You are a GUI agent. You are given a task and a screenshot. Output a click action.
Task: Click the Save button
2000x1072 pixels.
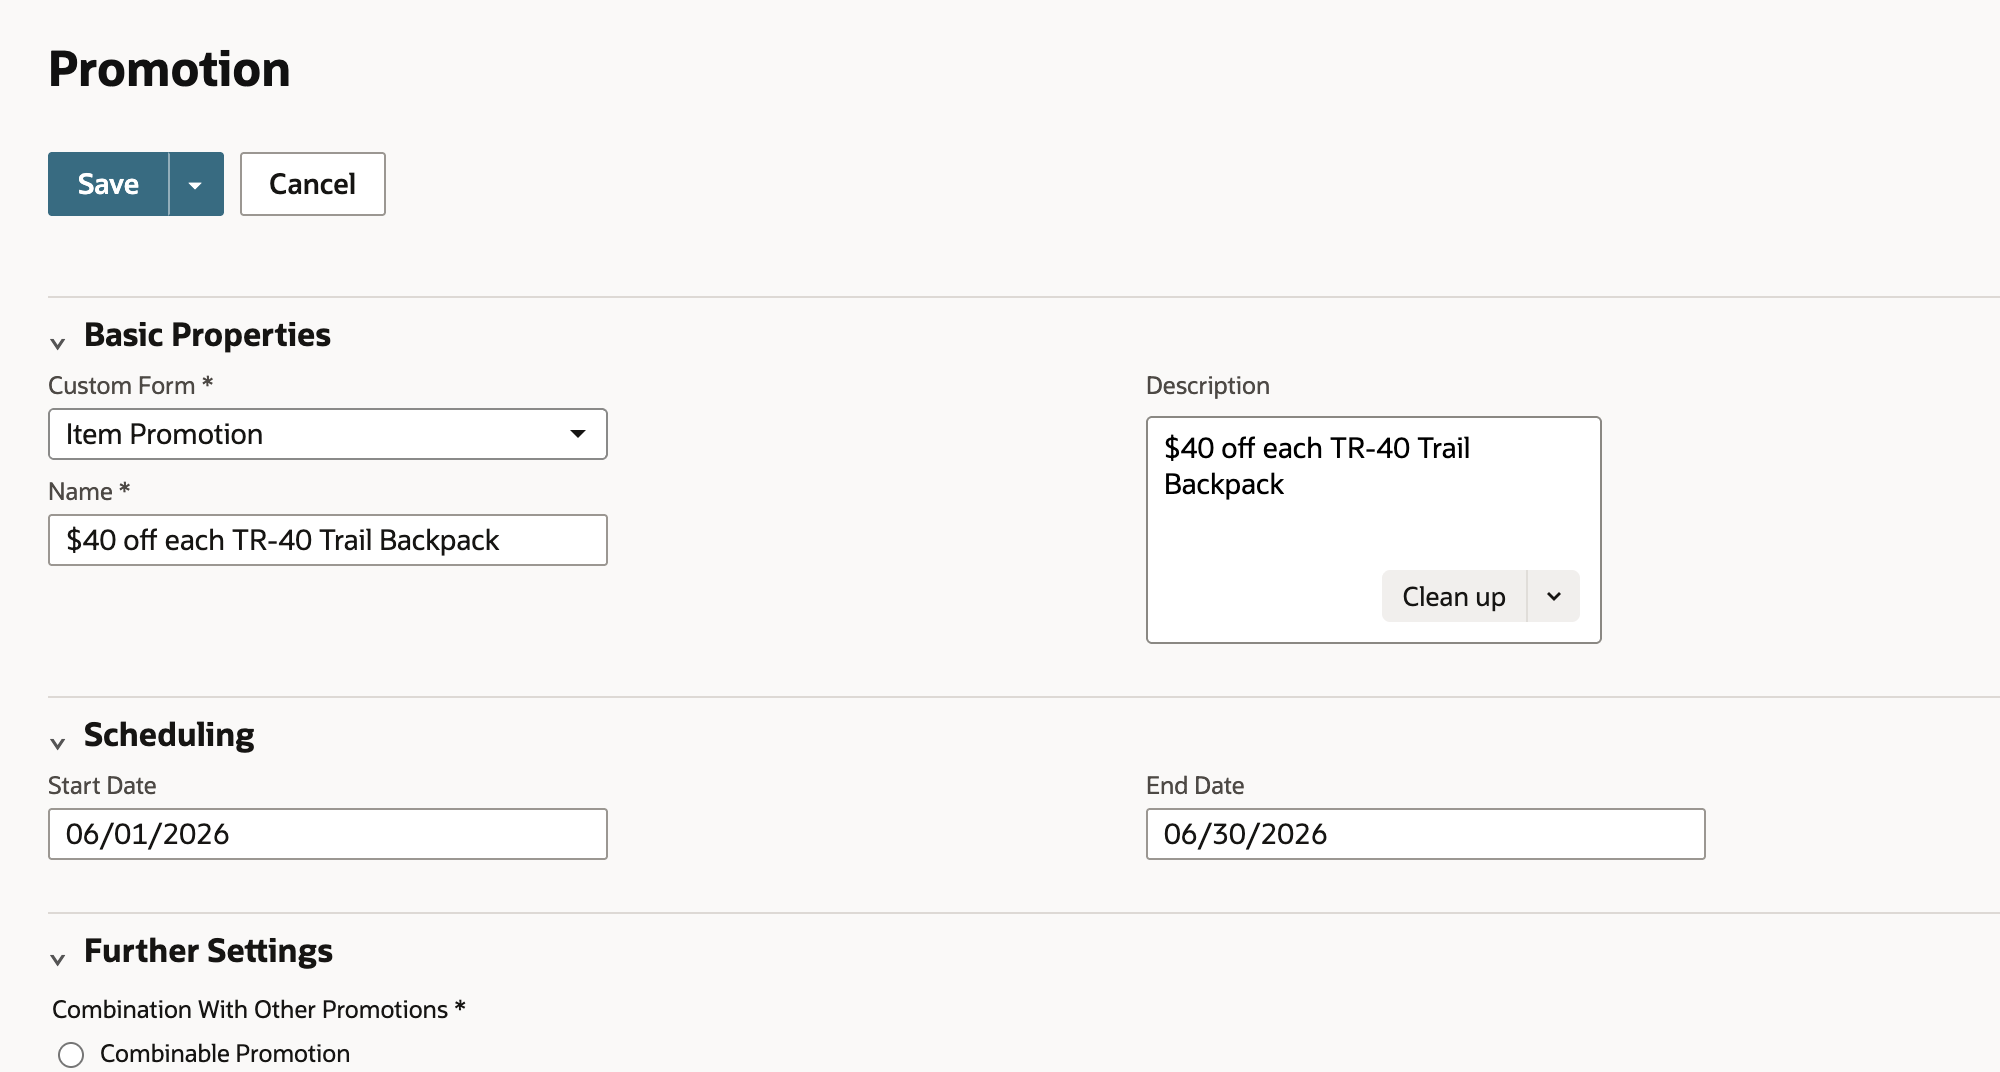pyautogui.click(x=108, y=184)
